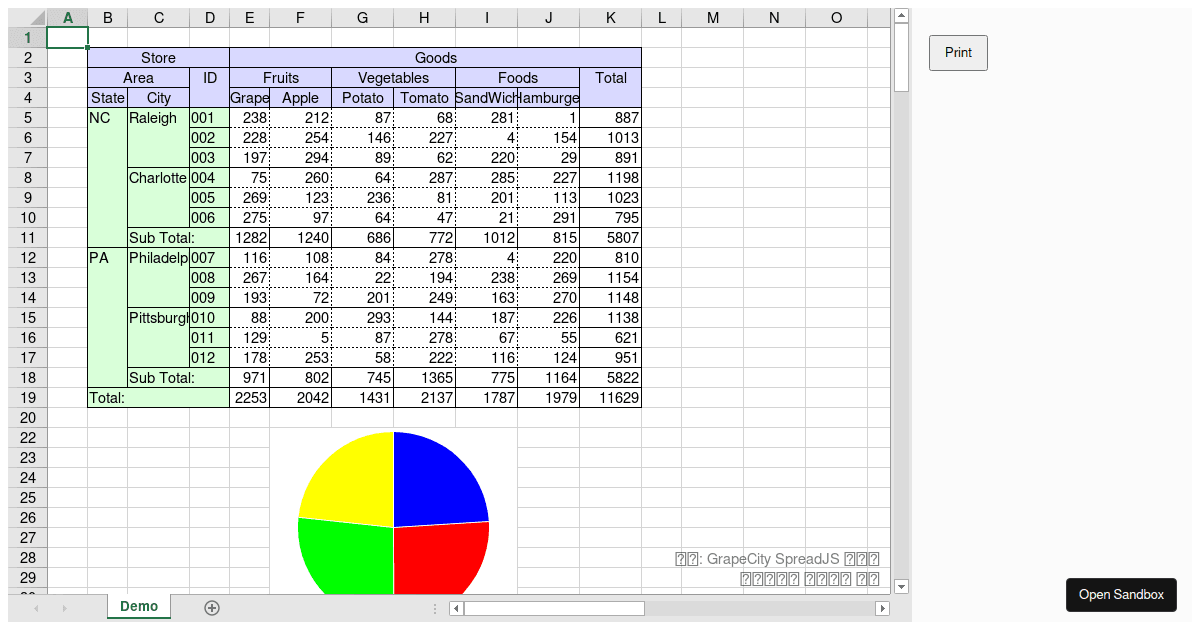Select column A header
Image resolution: width=1200 pixels, height=630 pixels.
pos(67,18)
